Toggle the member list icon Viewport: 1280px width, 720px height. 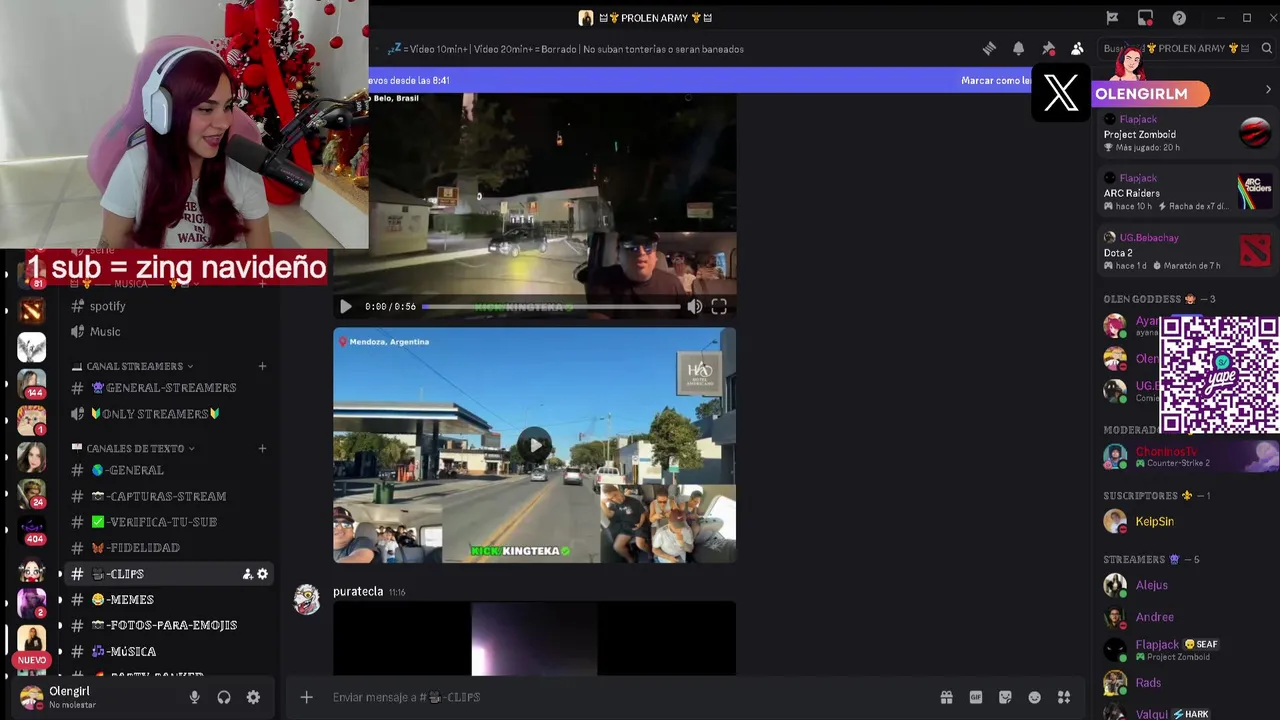tap(1077, 49)
